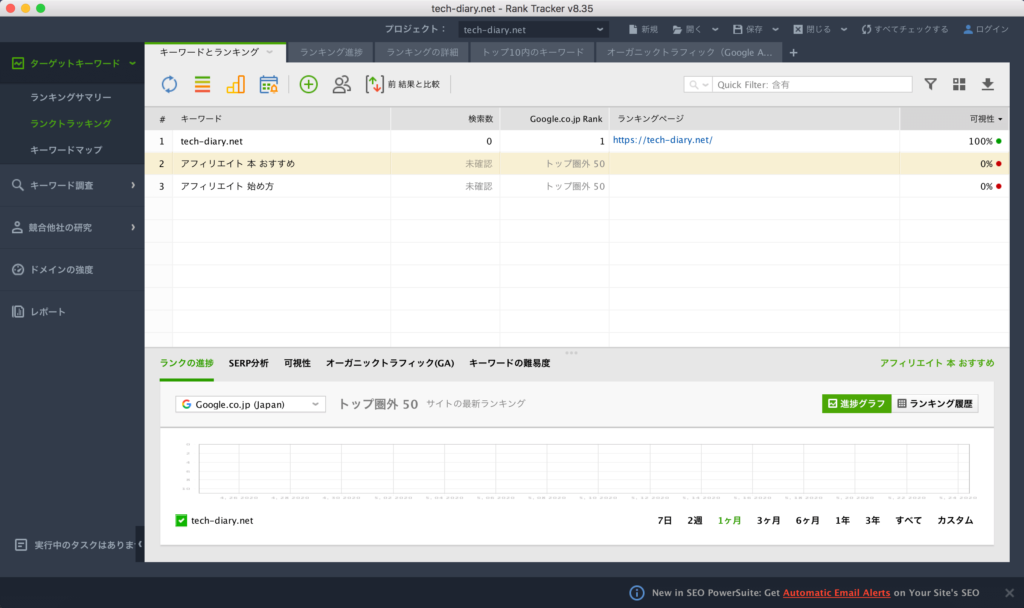Expand the 保存 dropdown arrow
The image size is (1024, 608).
[x=775, y=29]
